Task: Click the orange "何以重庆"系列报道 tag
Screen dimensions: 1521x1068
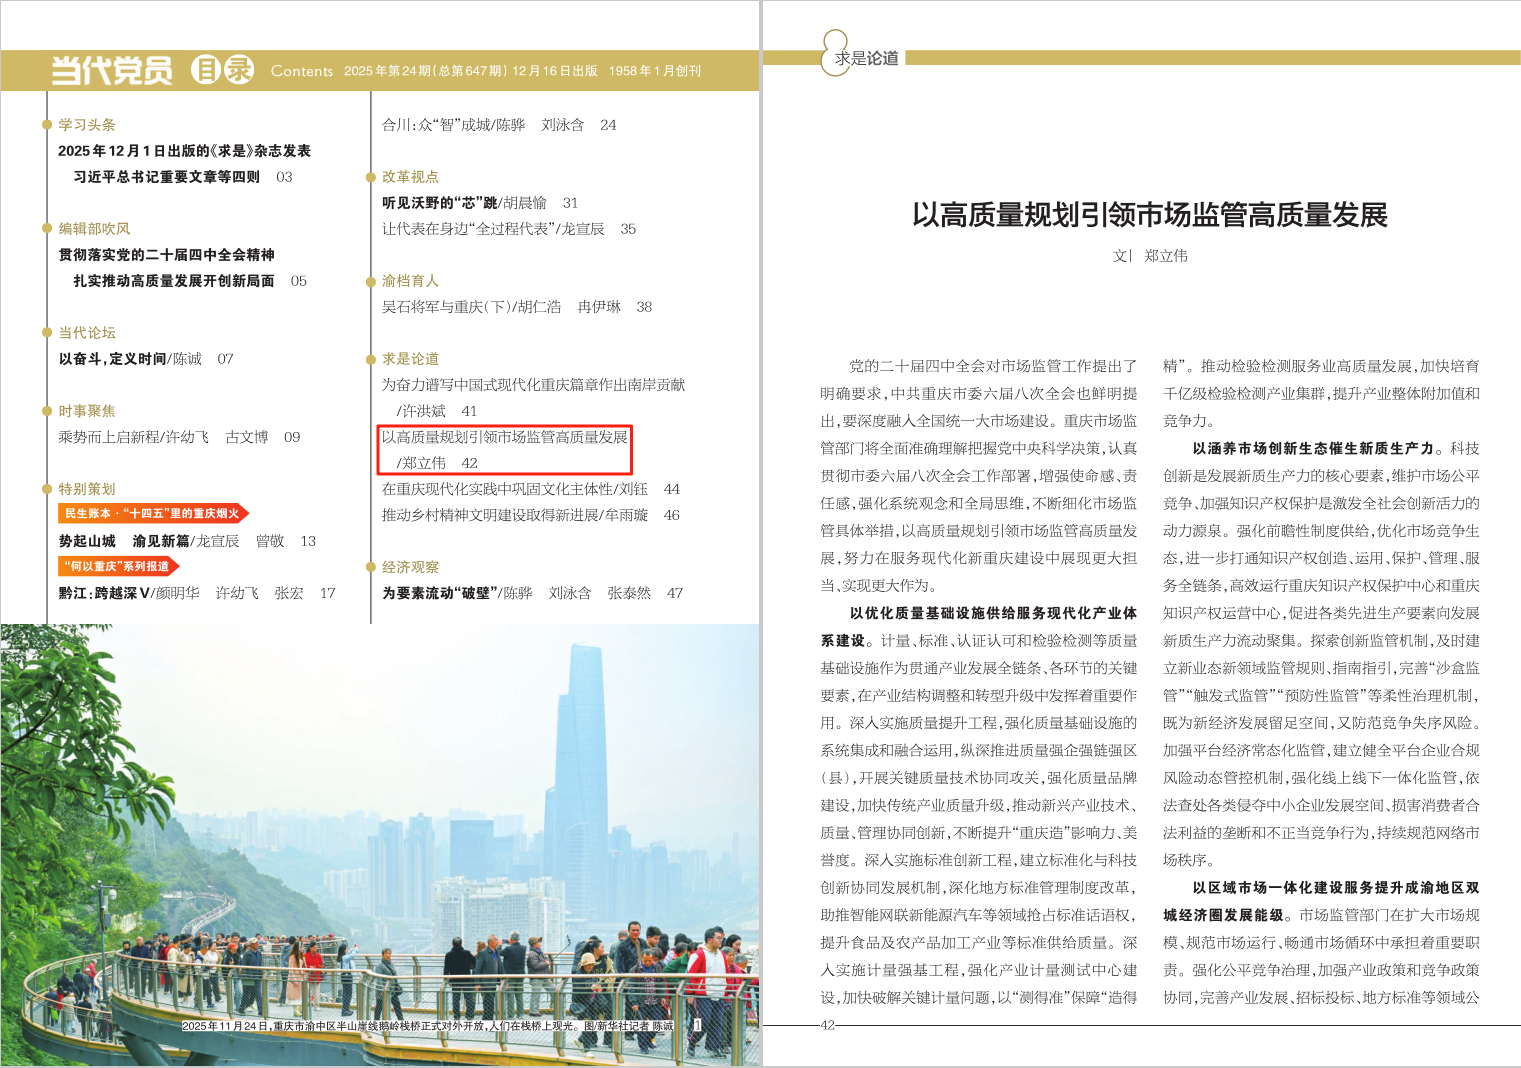Action: click(117, 566)
